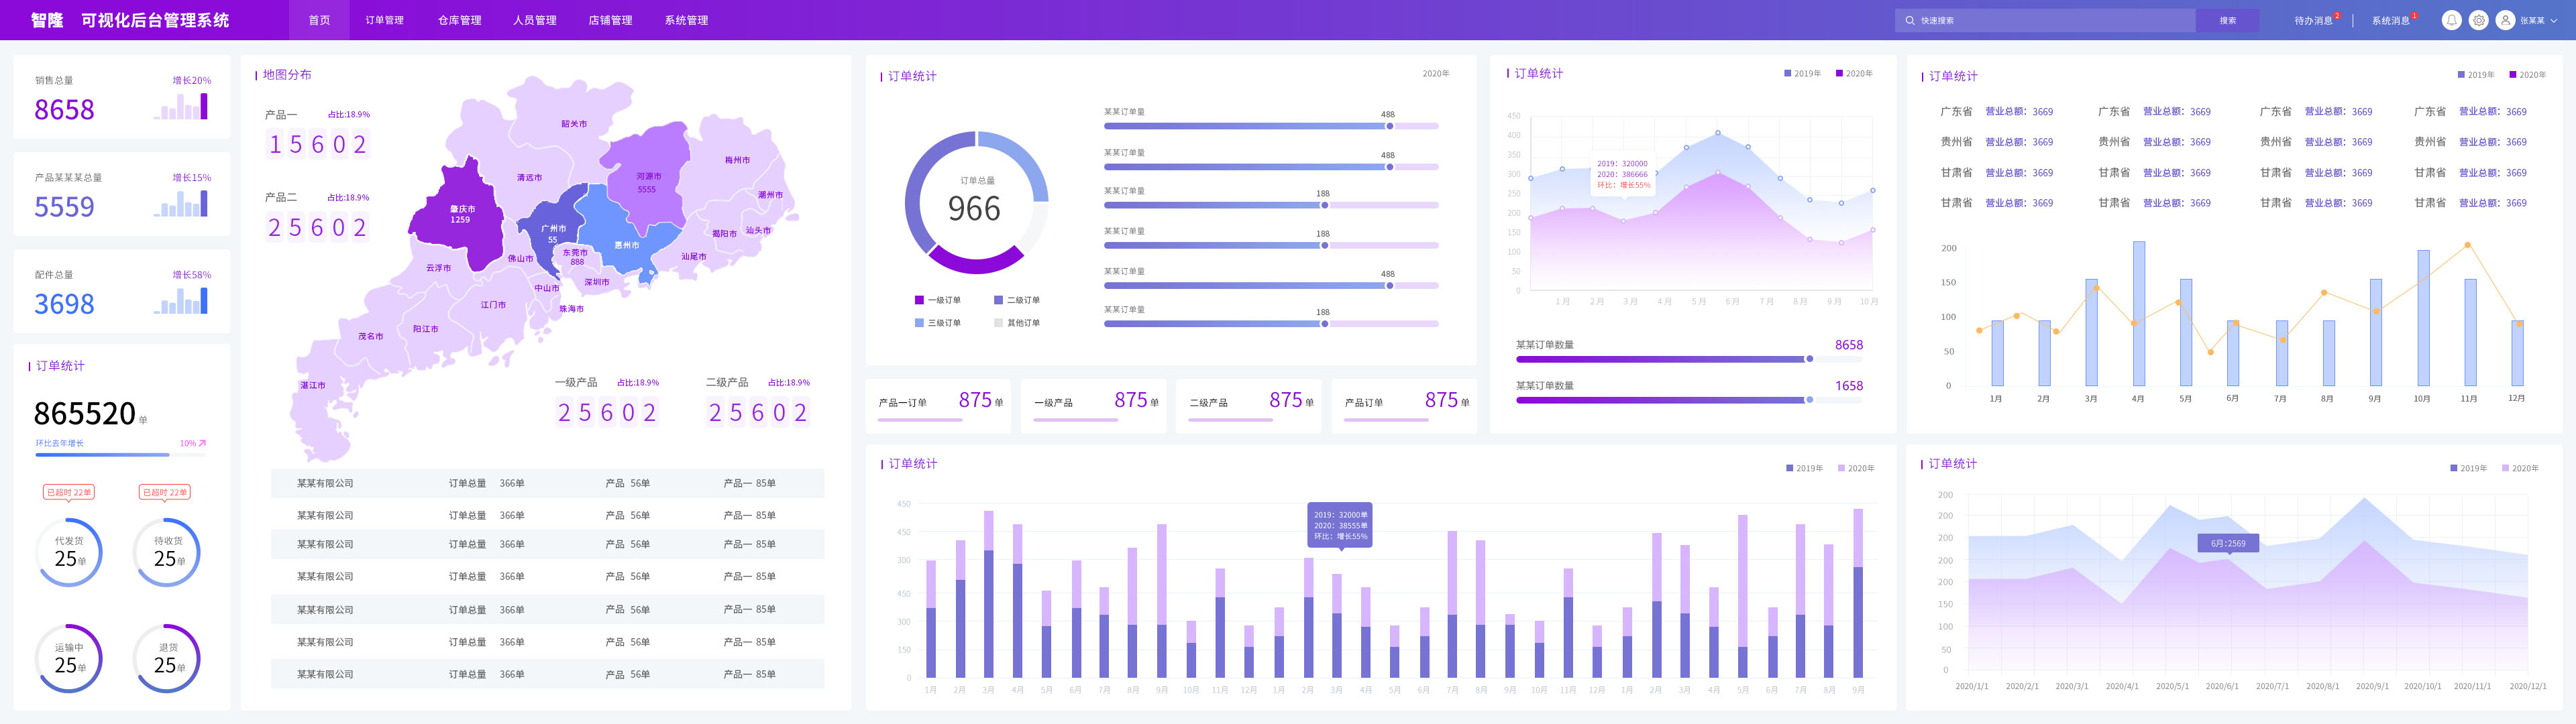Click the user avatar icon

click(2505, 20)
